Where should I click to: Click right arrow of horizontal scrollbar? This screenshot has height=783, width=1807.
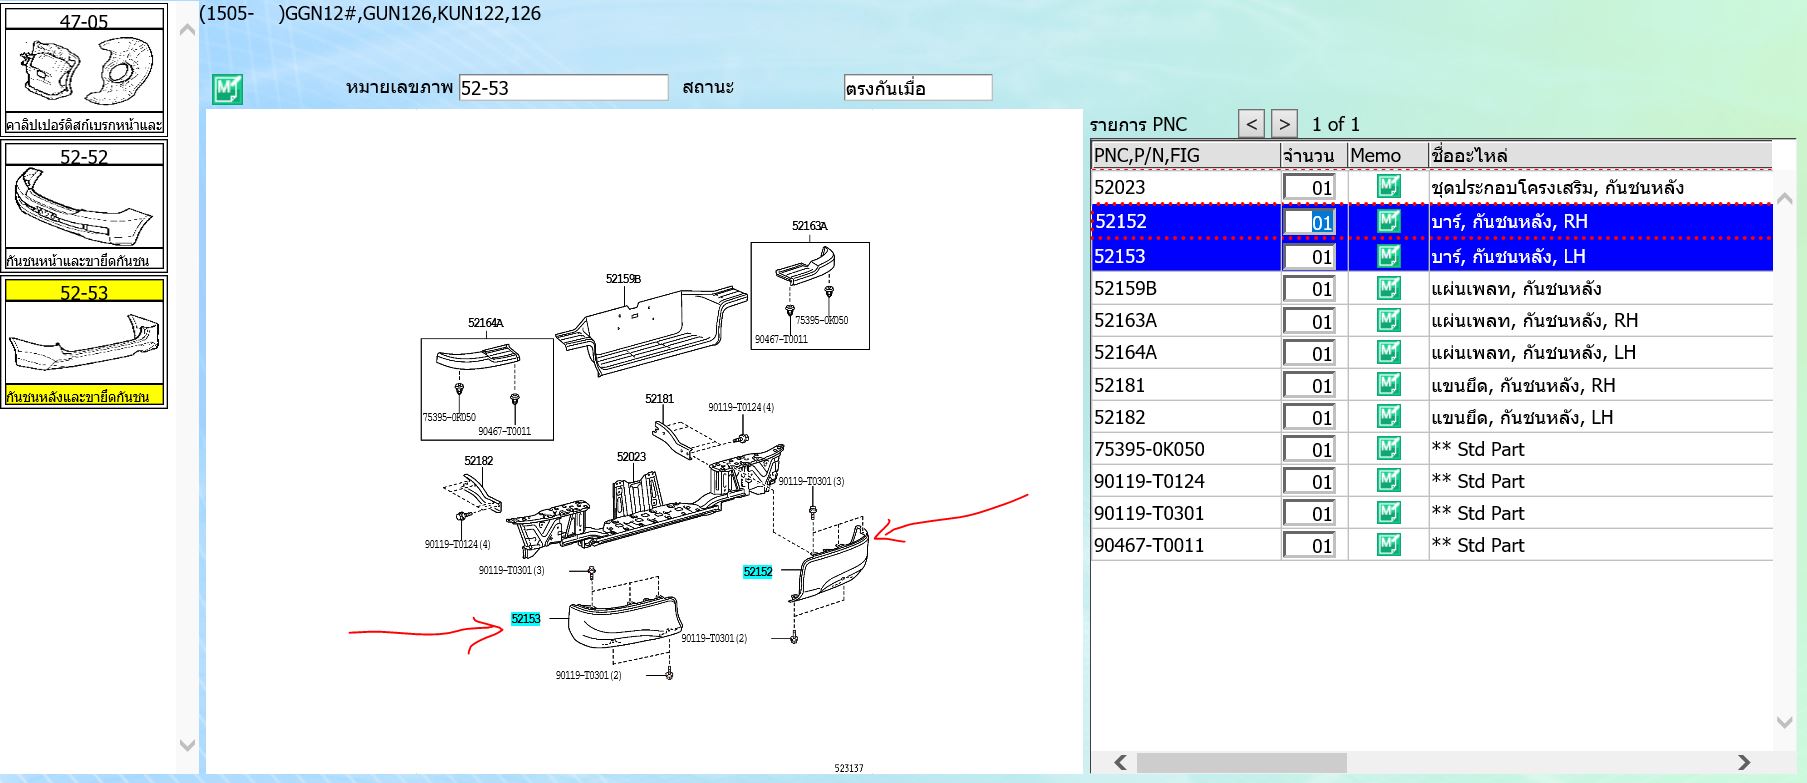click(x=1744, y=763)
